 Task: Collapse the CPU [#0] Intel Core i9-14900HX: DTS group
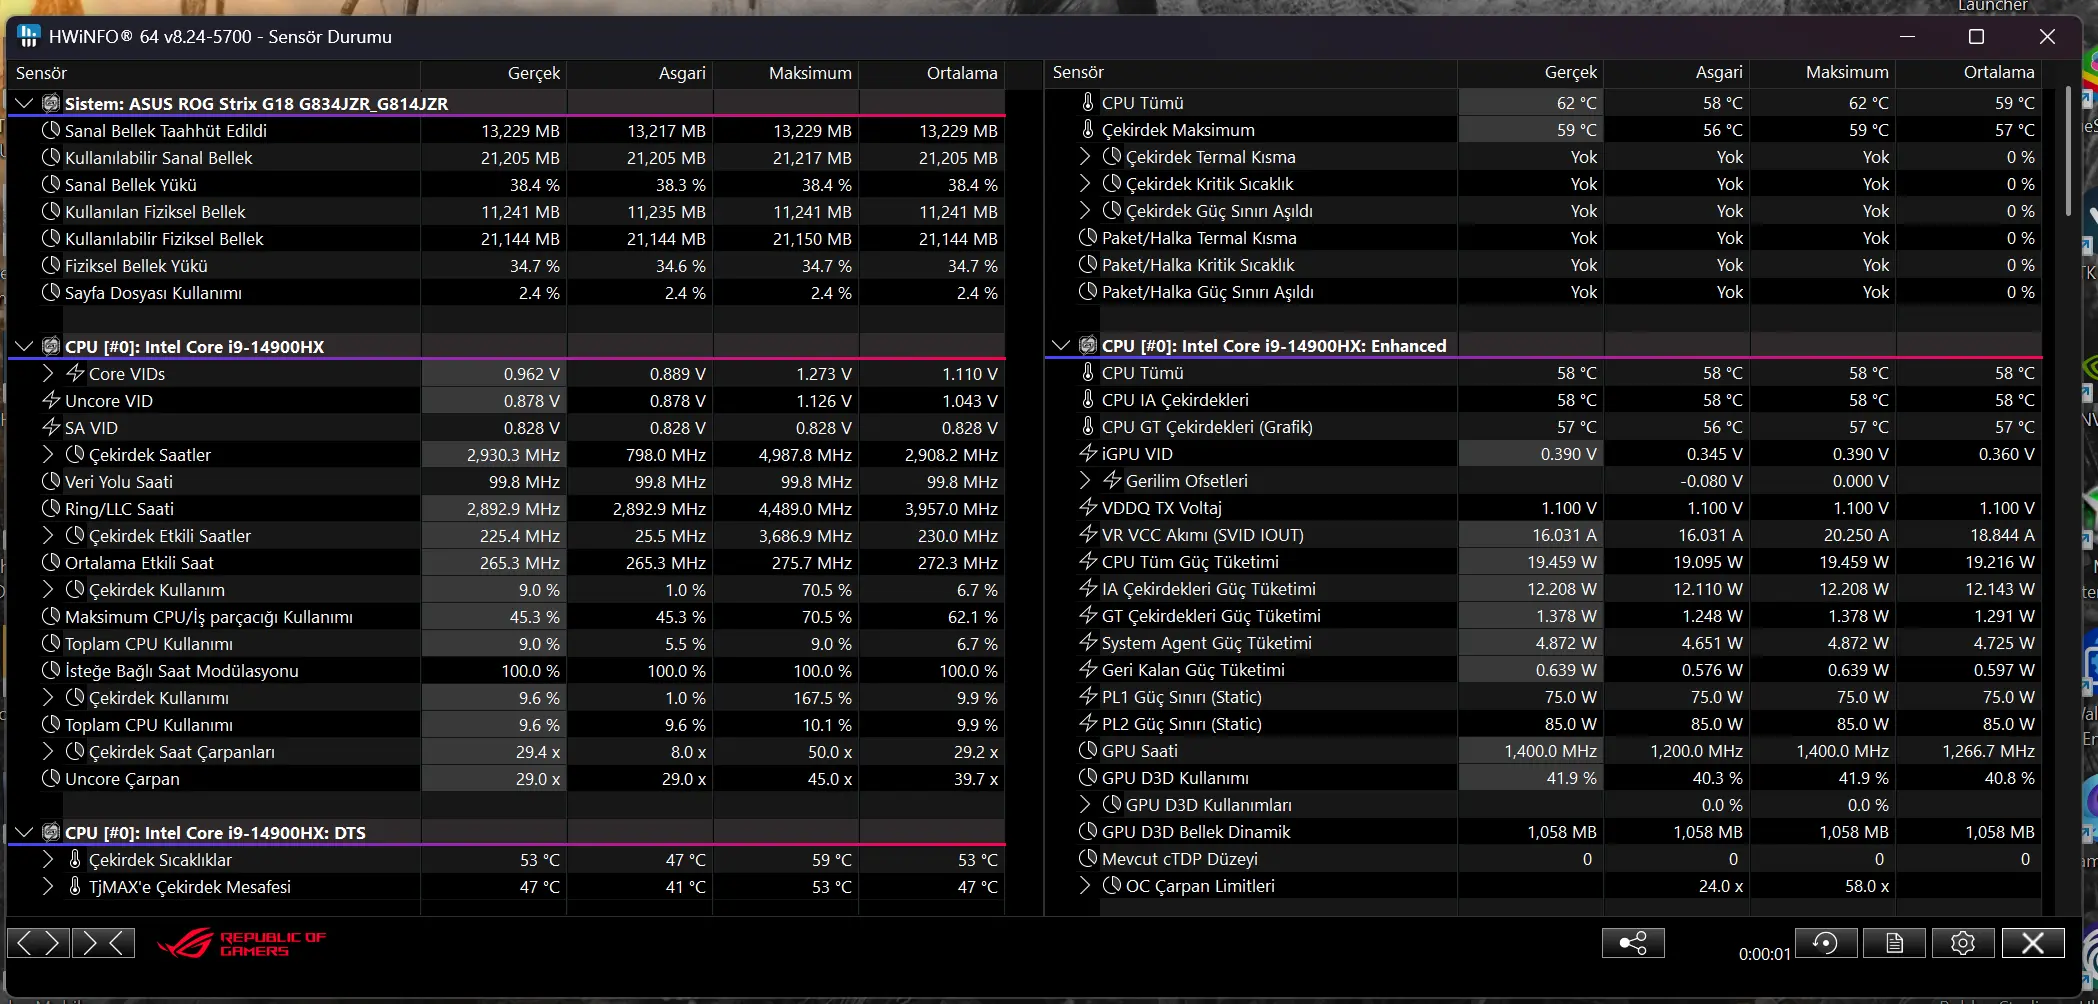[x=24, y=833]
